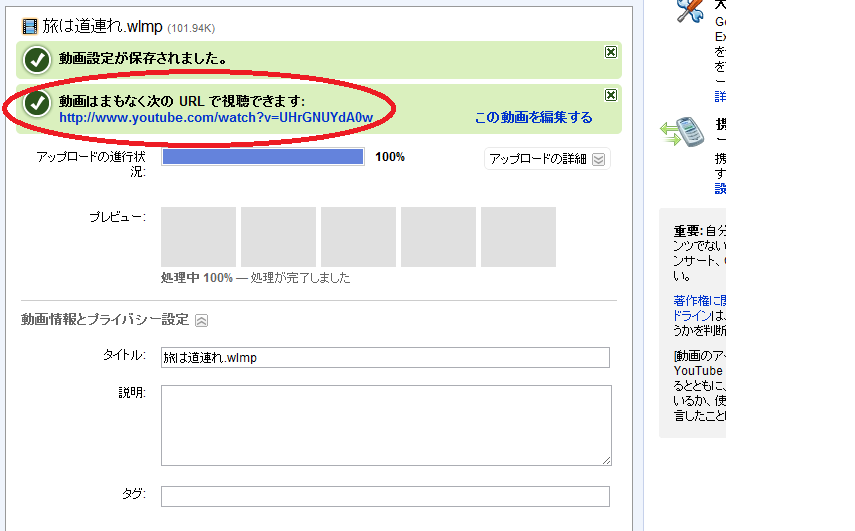Click the 100% upload percentage text
Viewport: 855px width, 531px height.
[390, 157]
